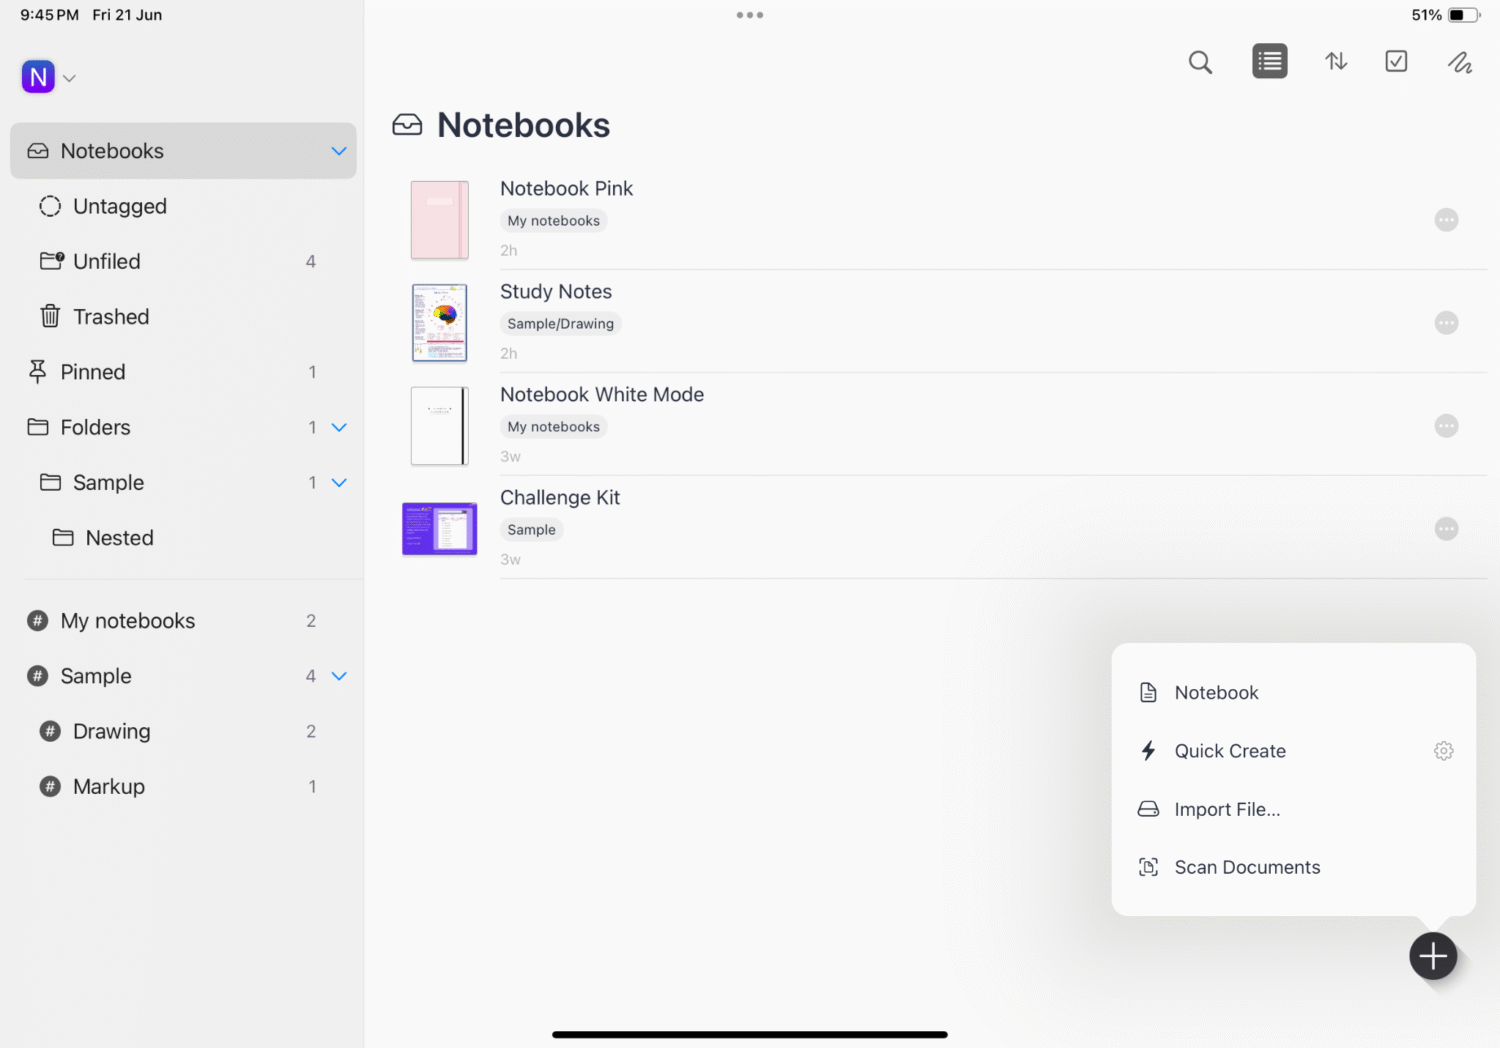Create a new Notebook from the menu
This screenshot has width=1500, height=1048.
1216,692
